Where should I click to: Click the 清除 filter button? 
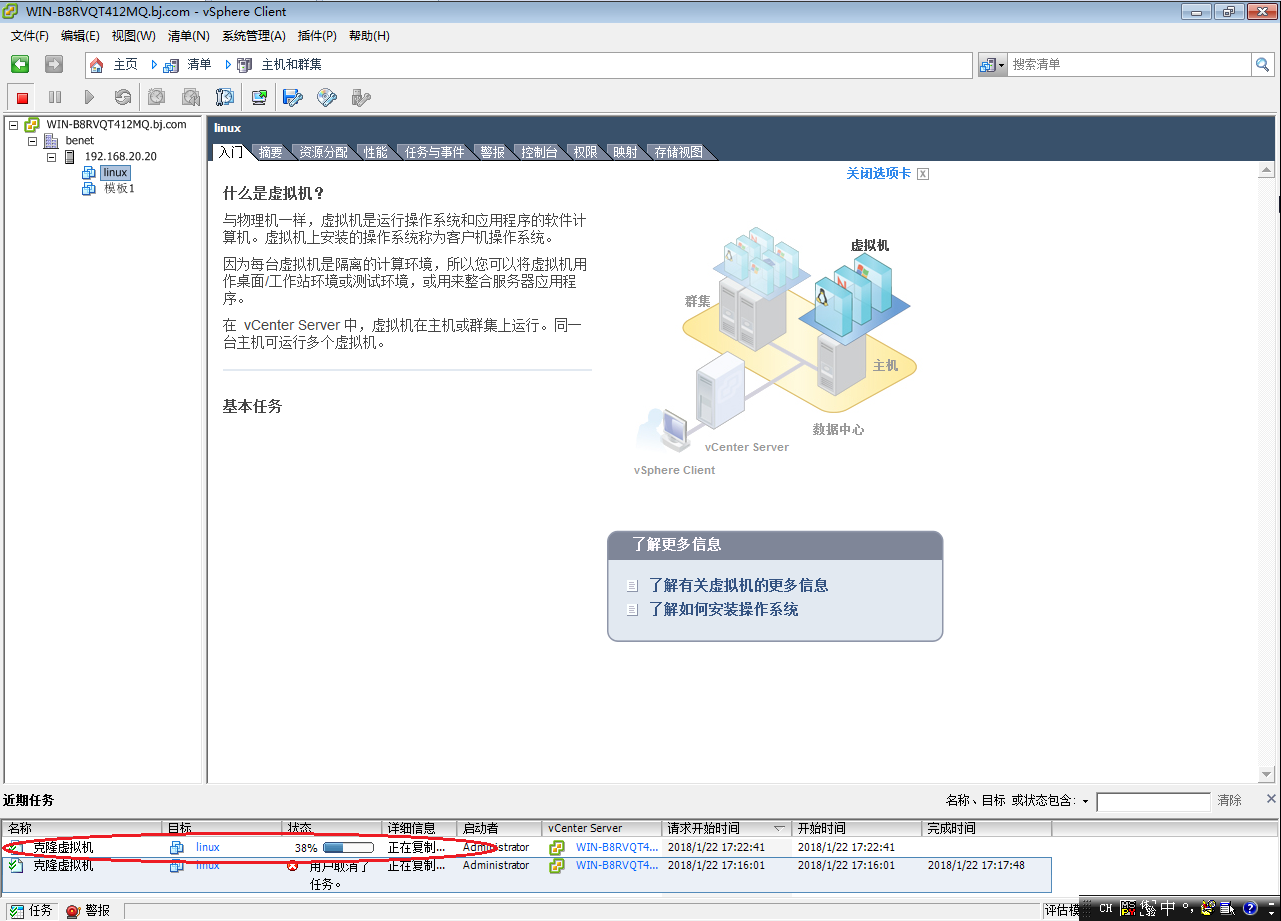(x=1229, y=801)
